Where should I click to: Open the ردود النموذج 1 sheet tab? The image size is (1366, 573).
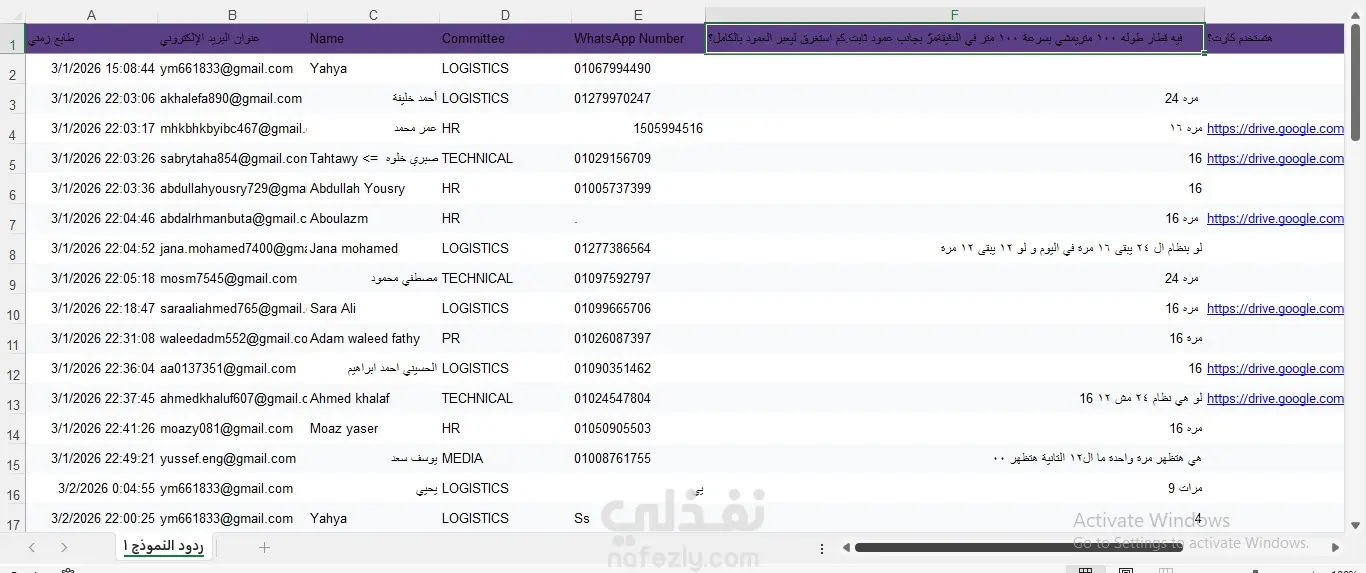pos(164,547)
